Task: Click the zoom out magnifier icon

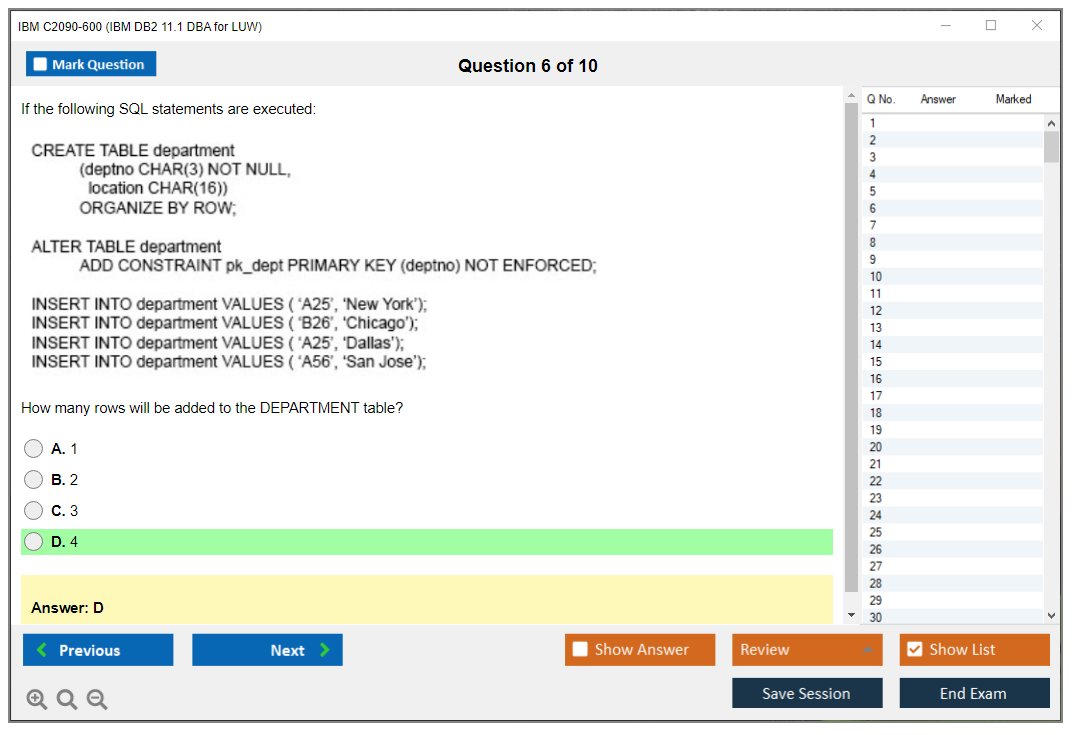Action: [97, 700]
